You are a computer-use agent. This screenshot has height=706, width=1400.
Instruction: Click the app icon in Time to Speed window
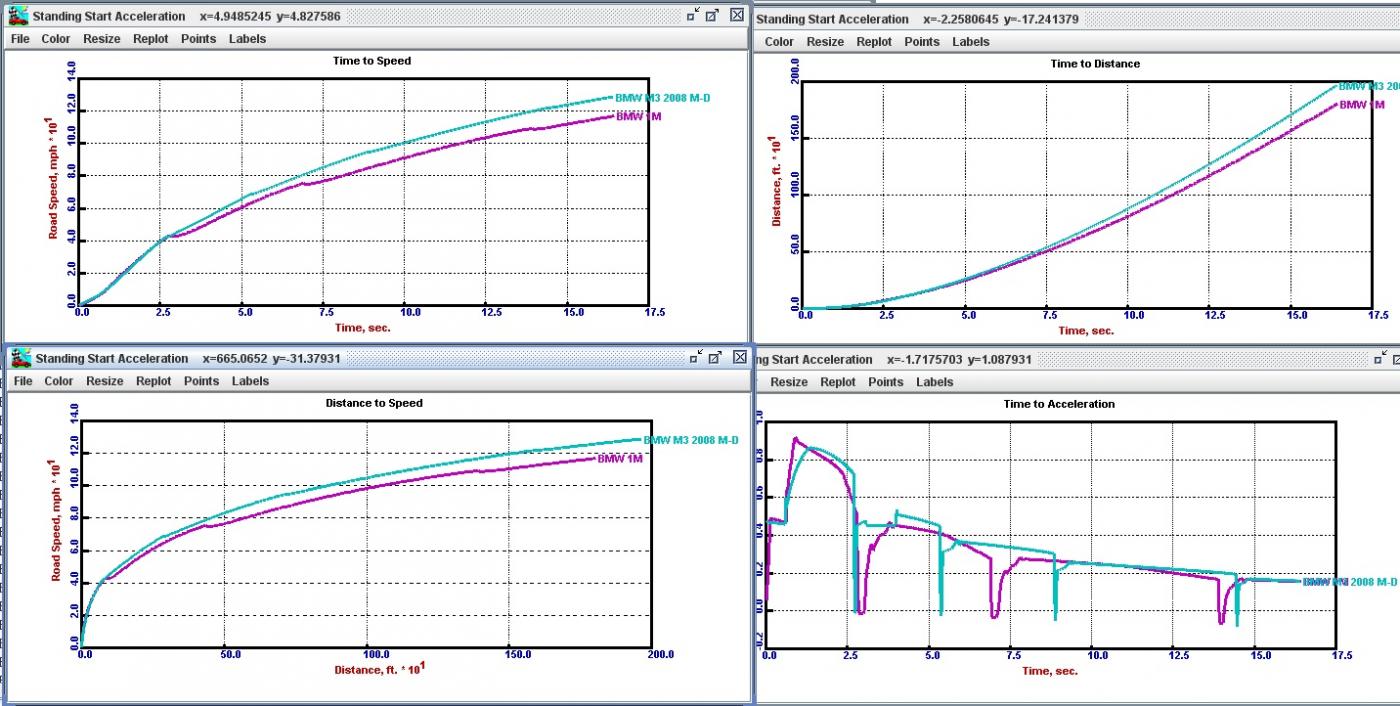point(18,16)
